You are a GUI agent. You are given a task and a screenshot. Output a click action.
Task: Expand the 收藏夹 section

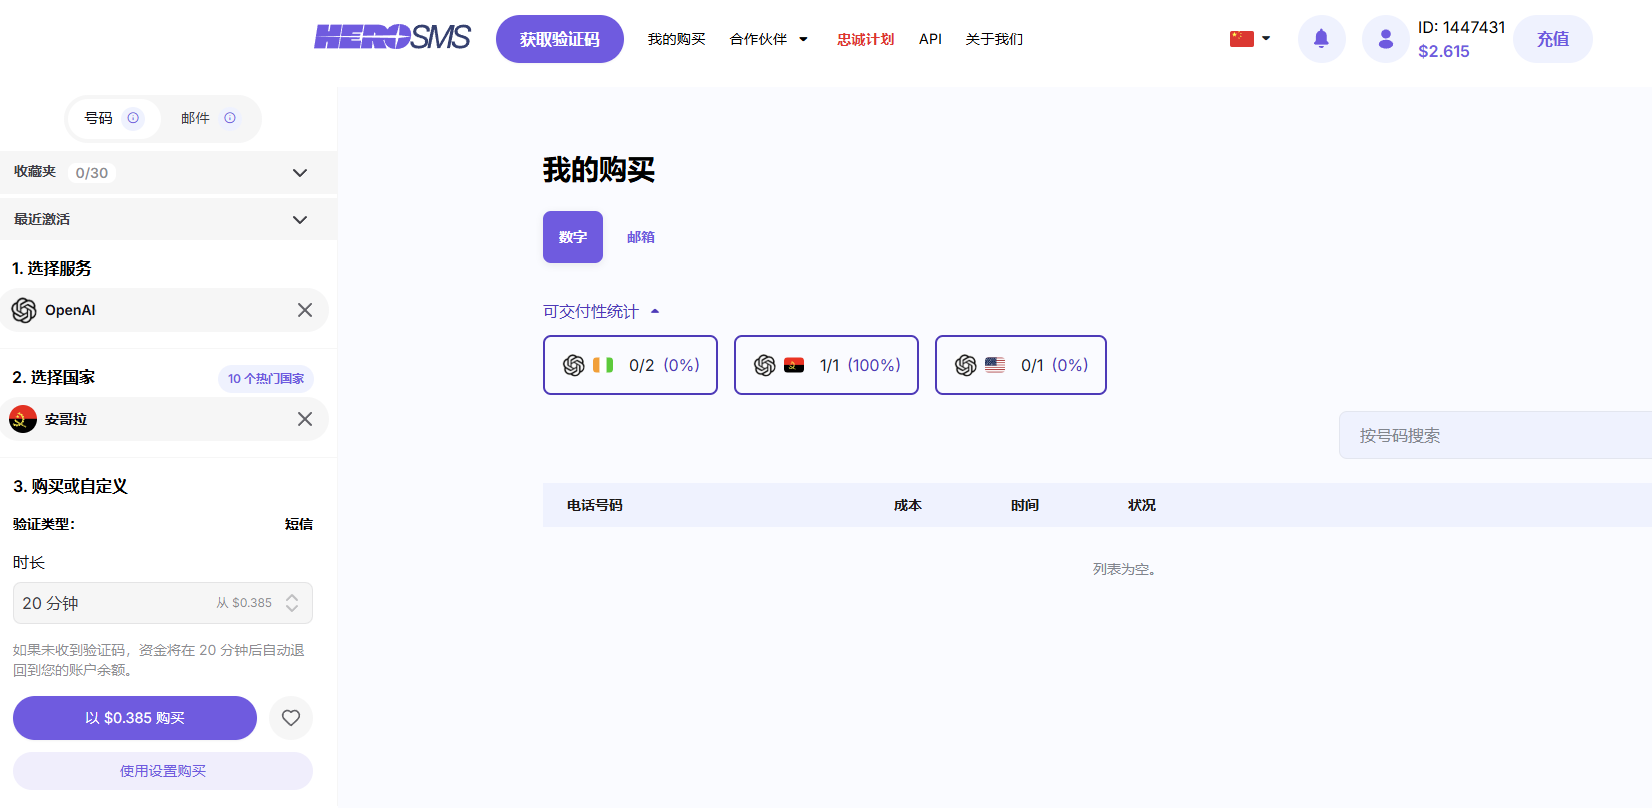click(168, 172)
